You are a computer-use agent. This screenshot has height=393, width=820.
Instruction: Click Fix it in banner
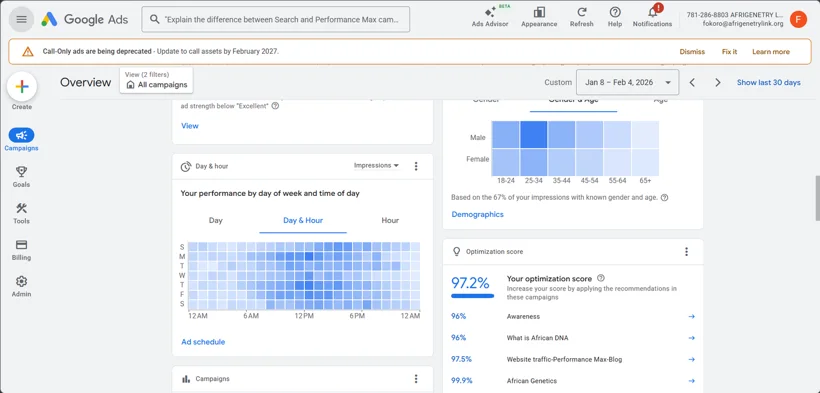730,52
